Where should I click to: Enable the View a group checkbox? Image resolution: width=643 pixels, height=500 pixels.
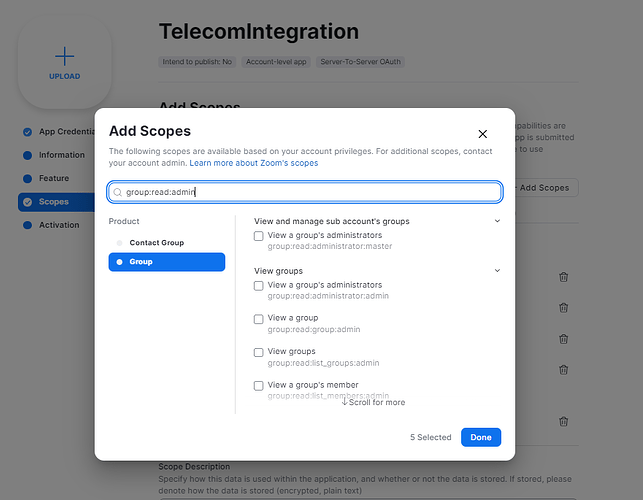(259, 319)
